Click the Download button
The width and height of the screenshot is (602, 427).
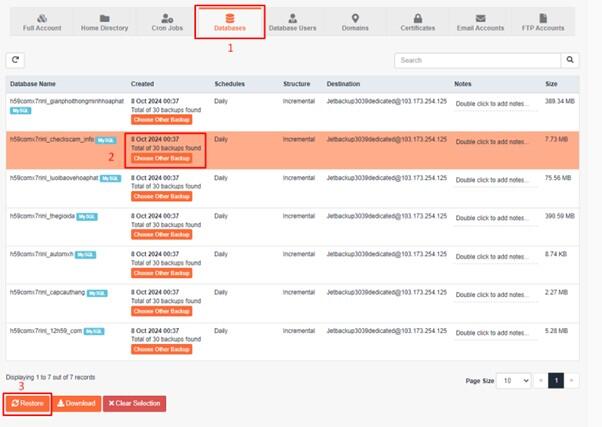point(76,404)
